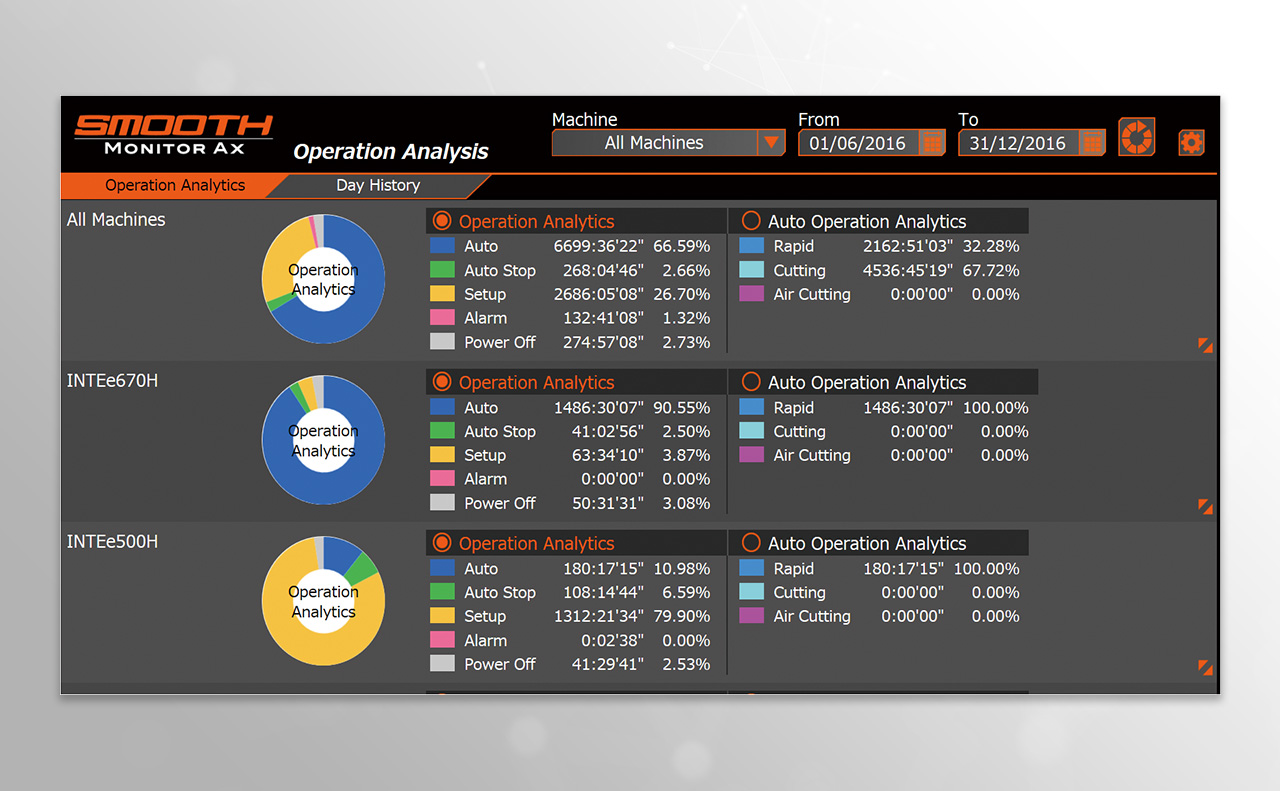Switch to the Day History tab

(380, 185)
